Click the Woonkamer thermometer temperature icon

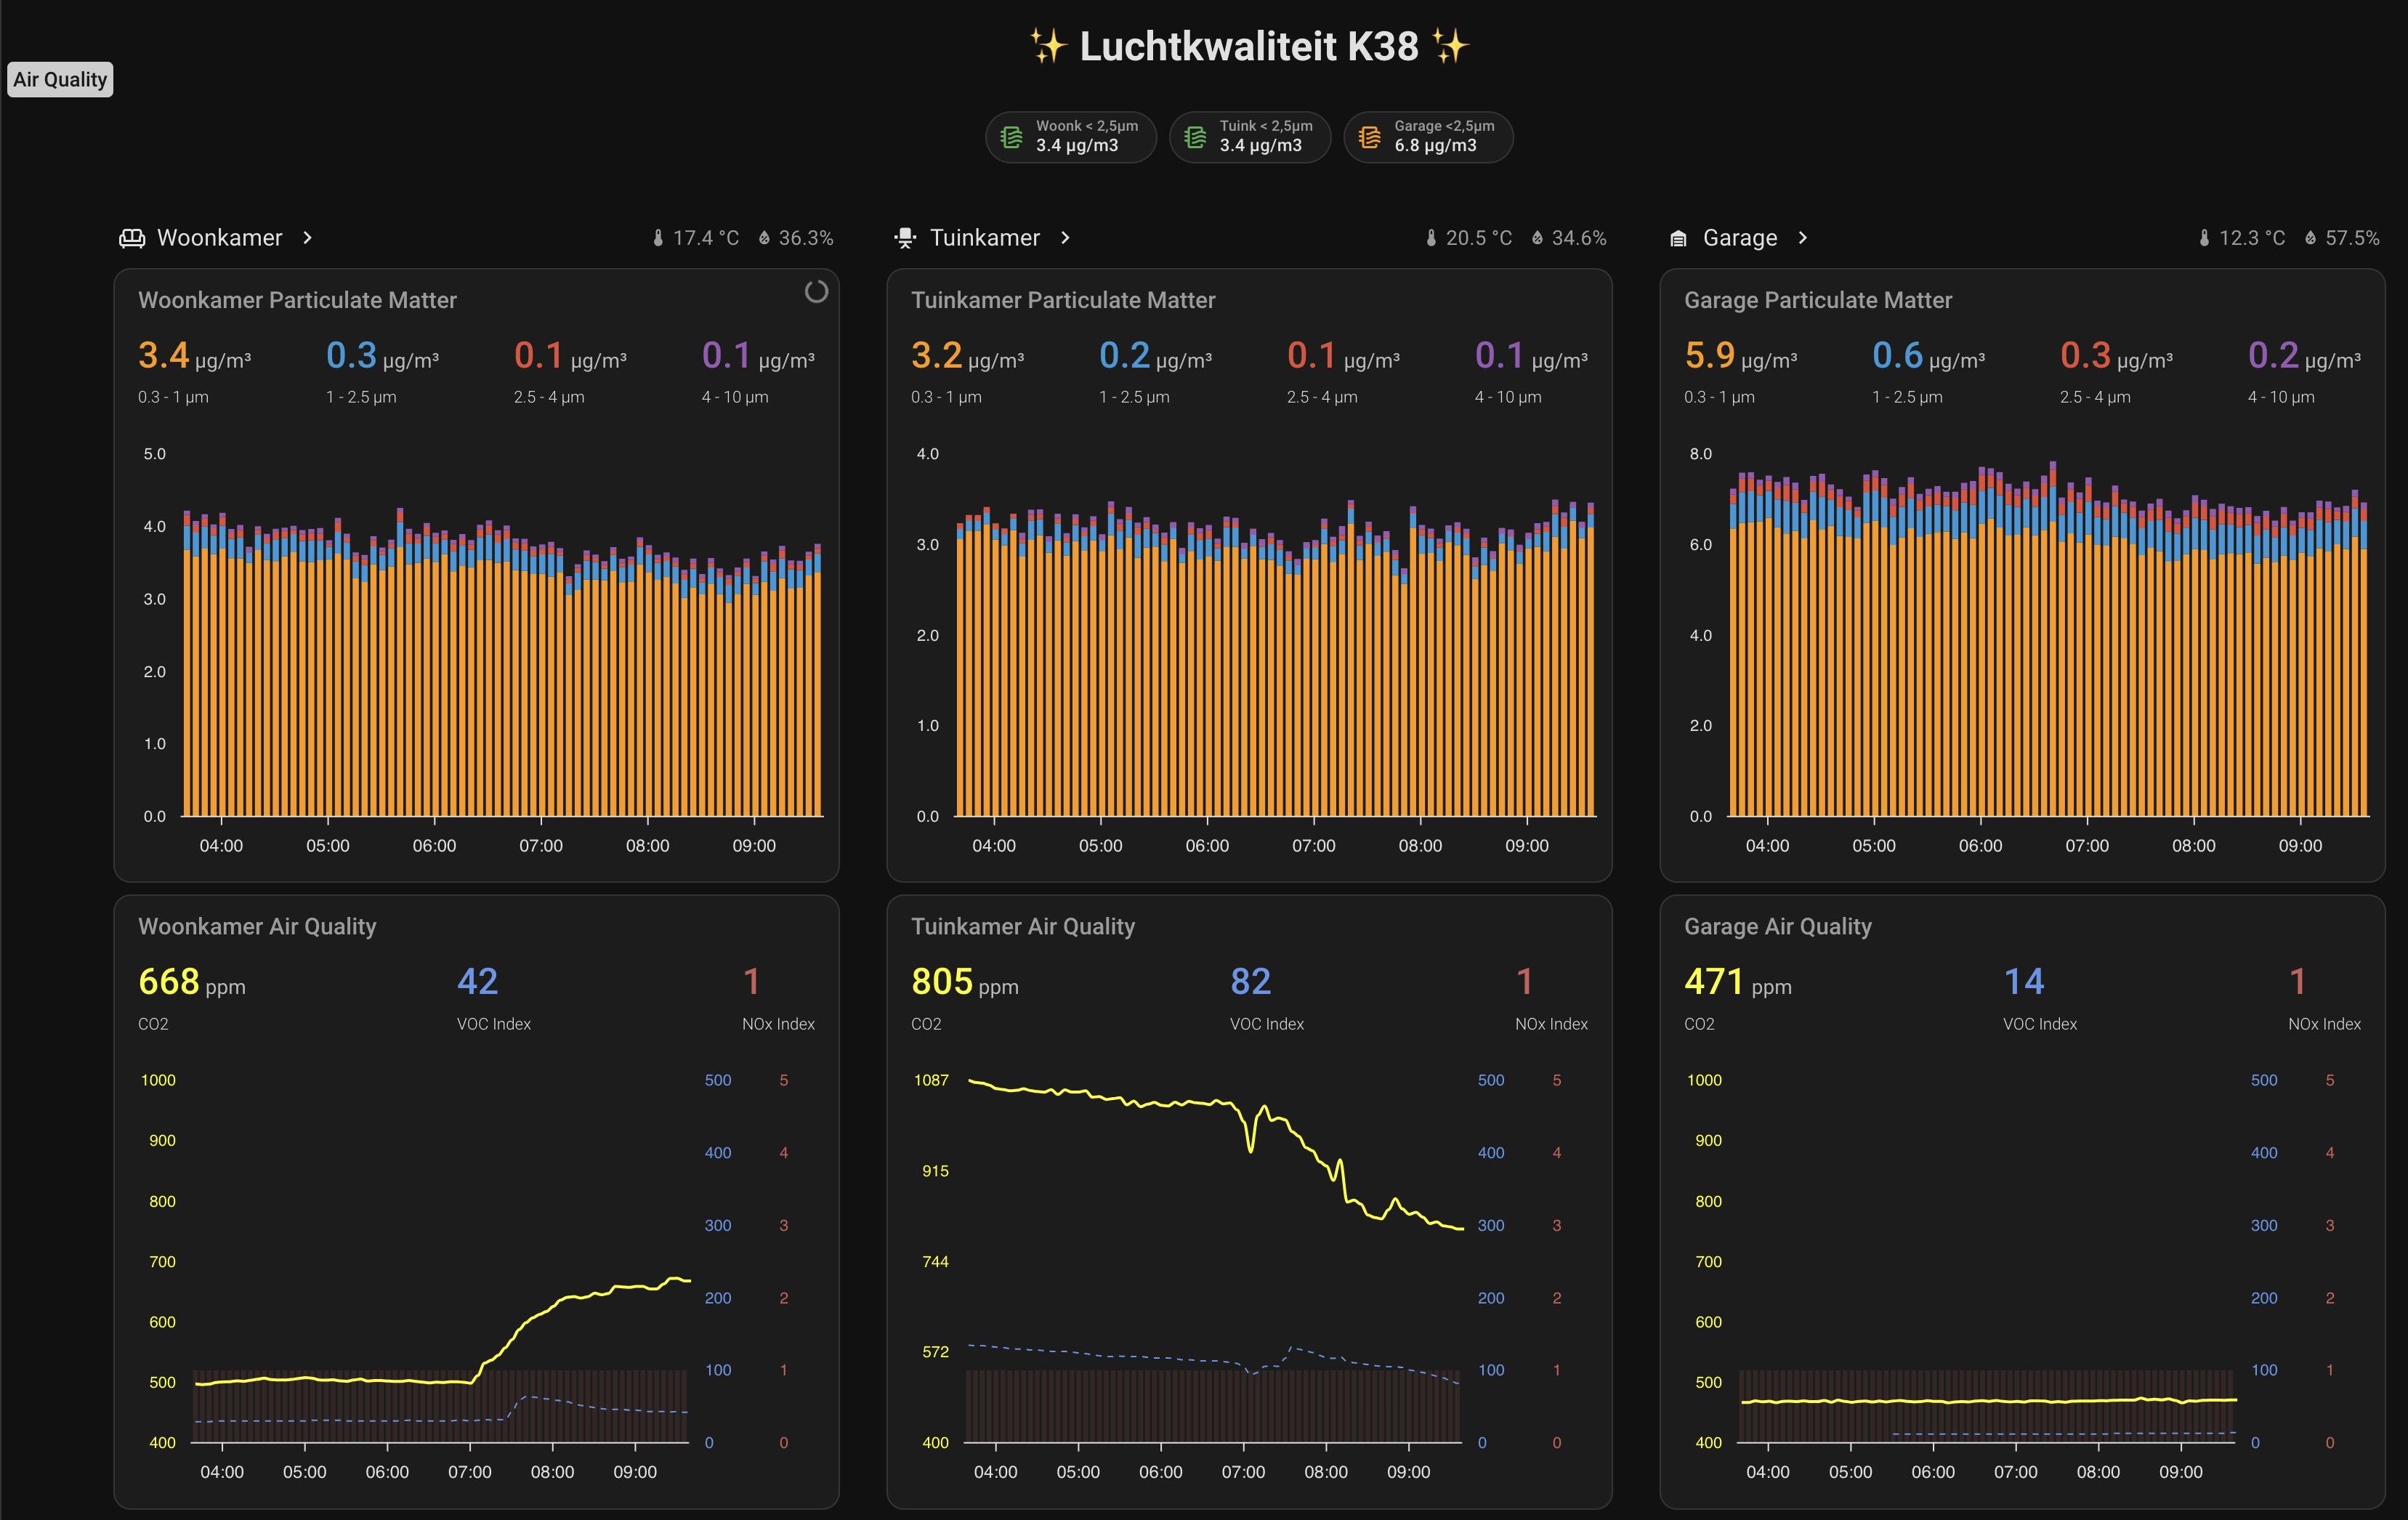click(x=658, y=238)
